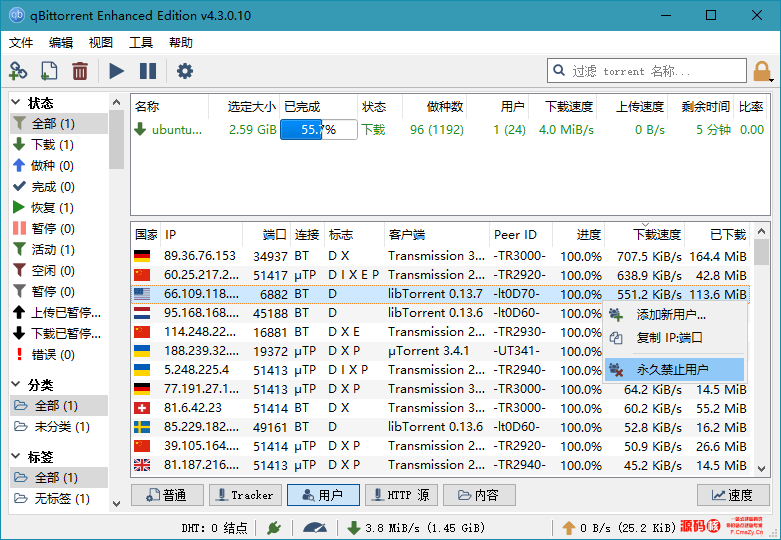The image size is (781, 540).
Task: Sort torrents by 名称 column header
Action: 169,107
